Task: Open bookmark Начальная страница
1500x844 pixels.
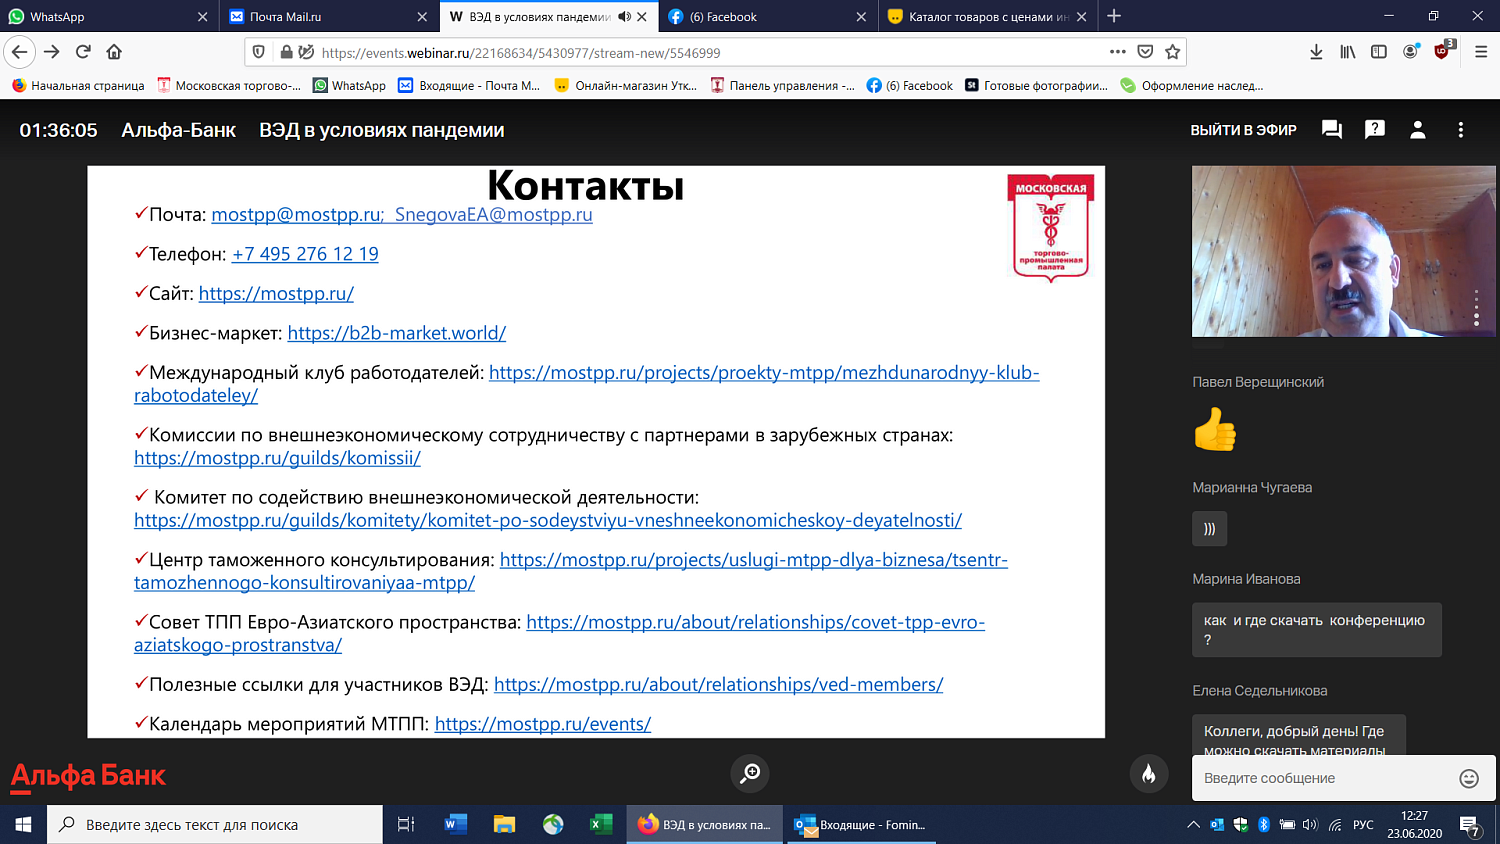Action: coord(78,86)
